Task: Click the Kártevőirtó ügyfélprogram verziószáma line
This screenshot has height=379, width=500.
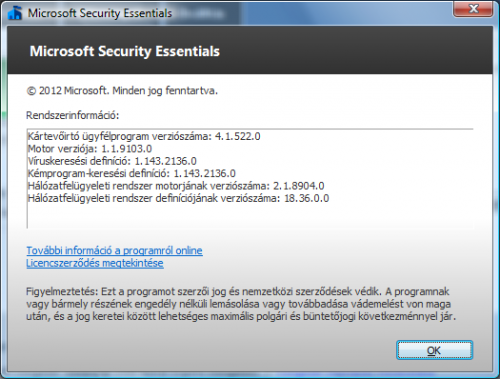Action: 144,136
